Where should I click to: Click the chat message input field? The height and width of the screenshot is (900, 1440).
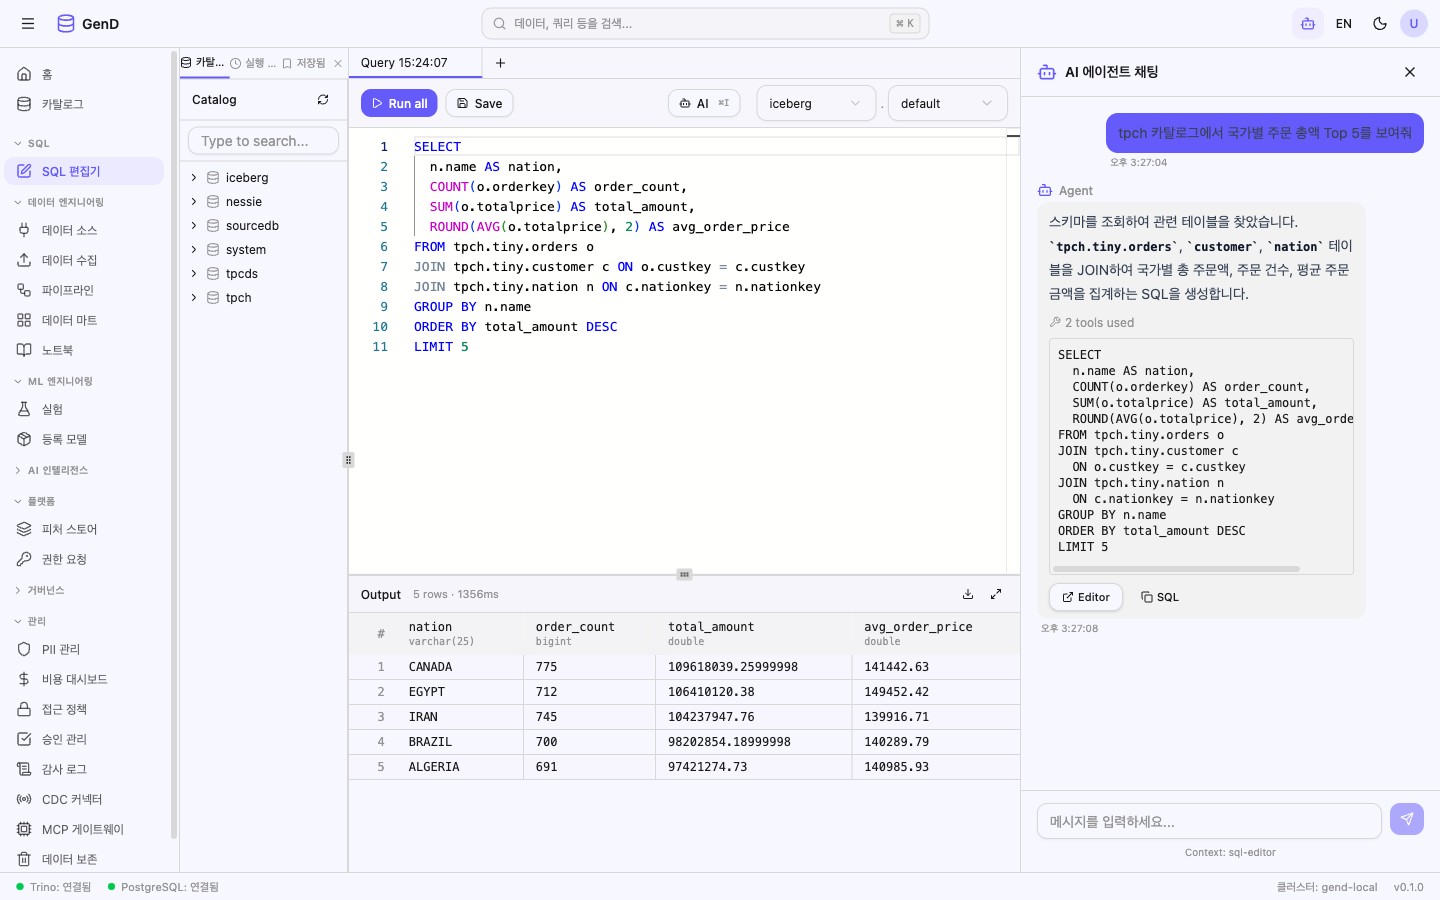click(x=1209, y=821)
